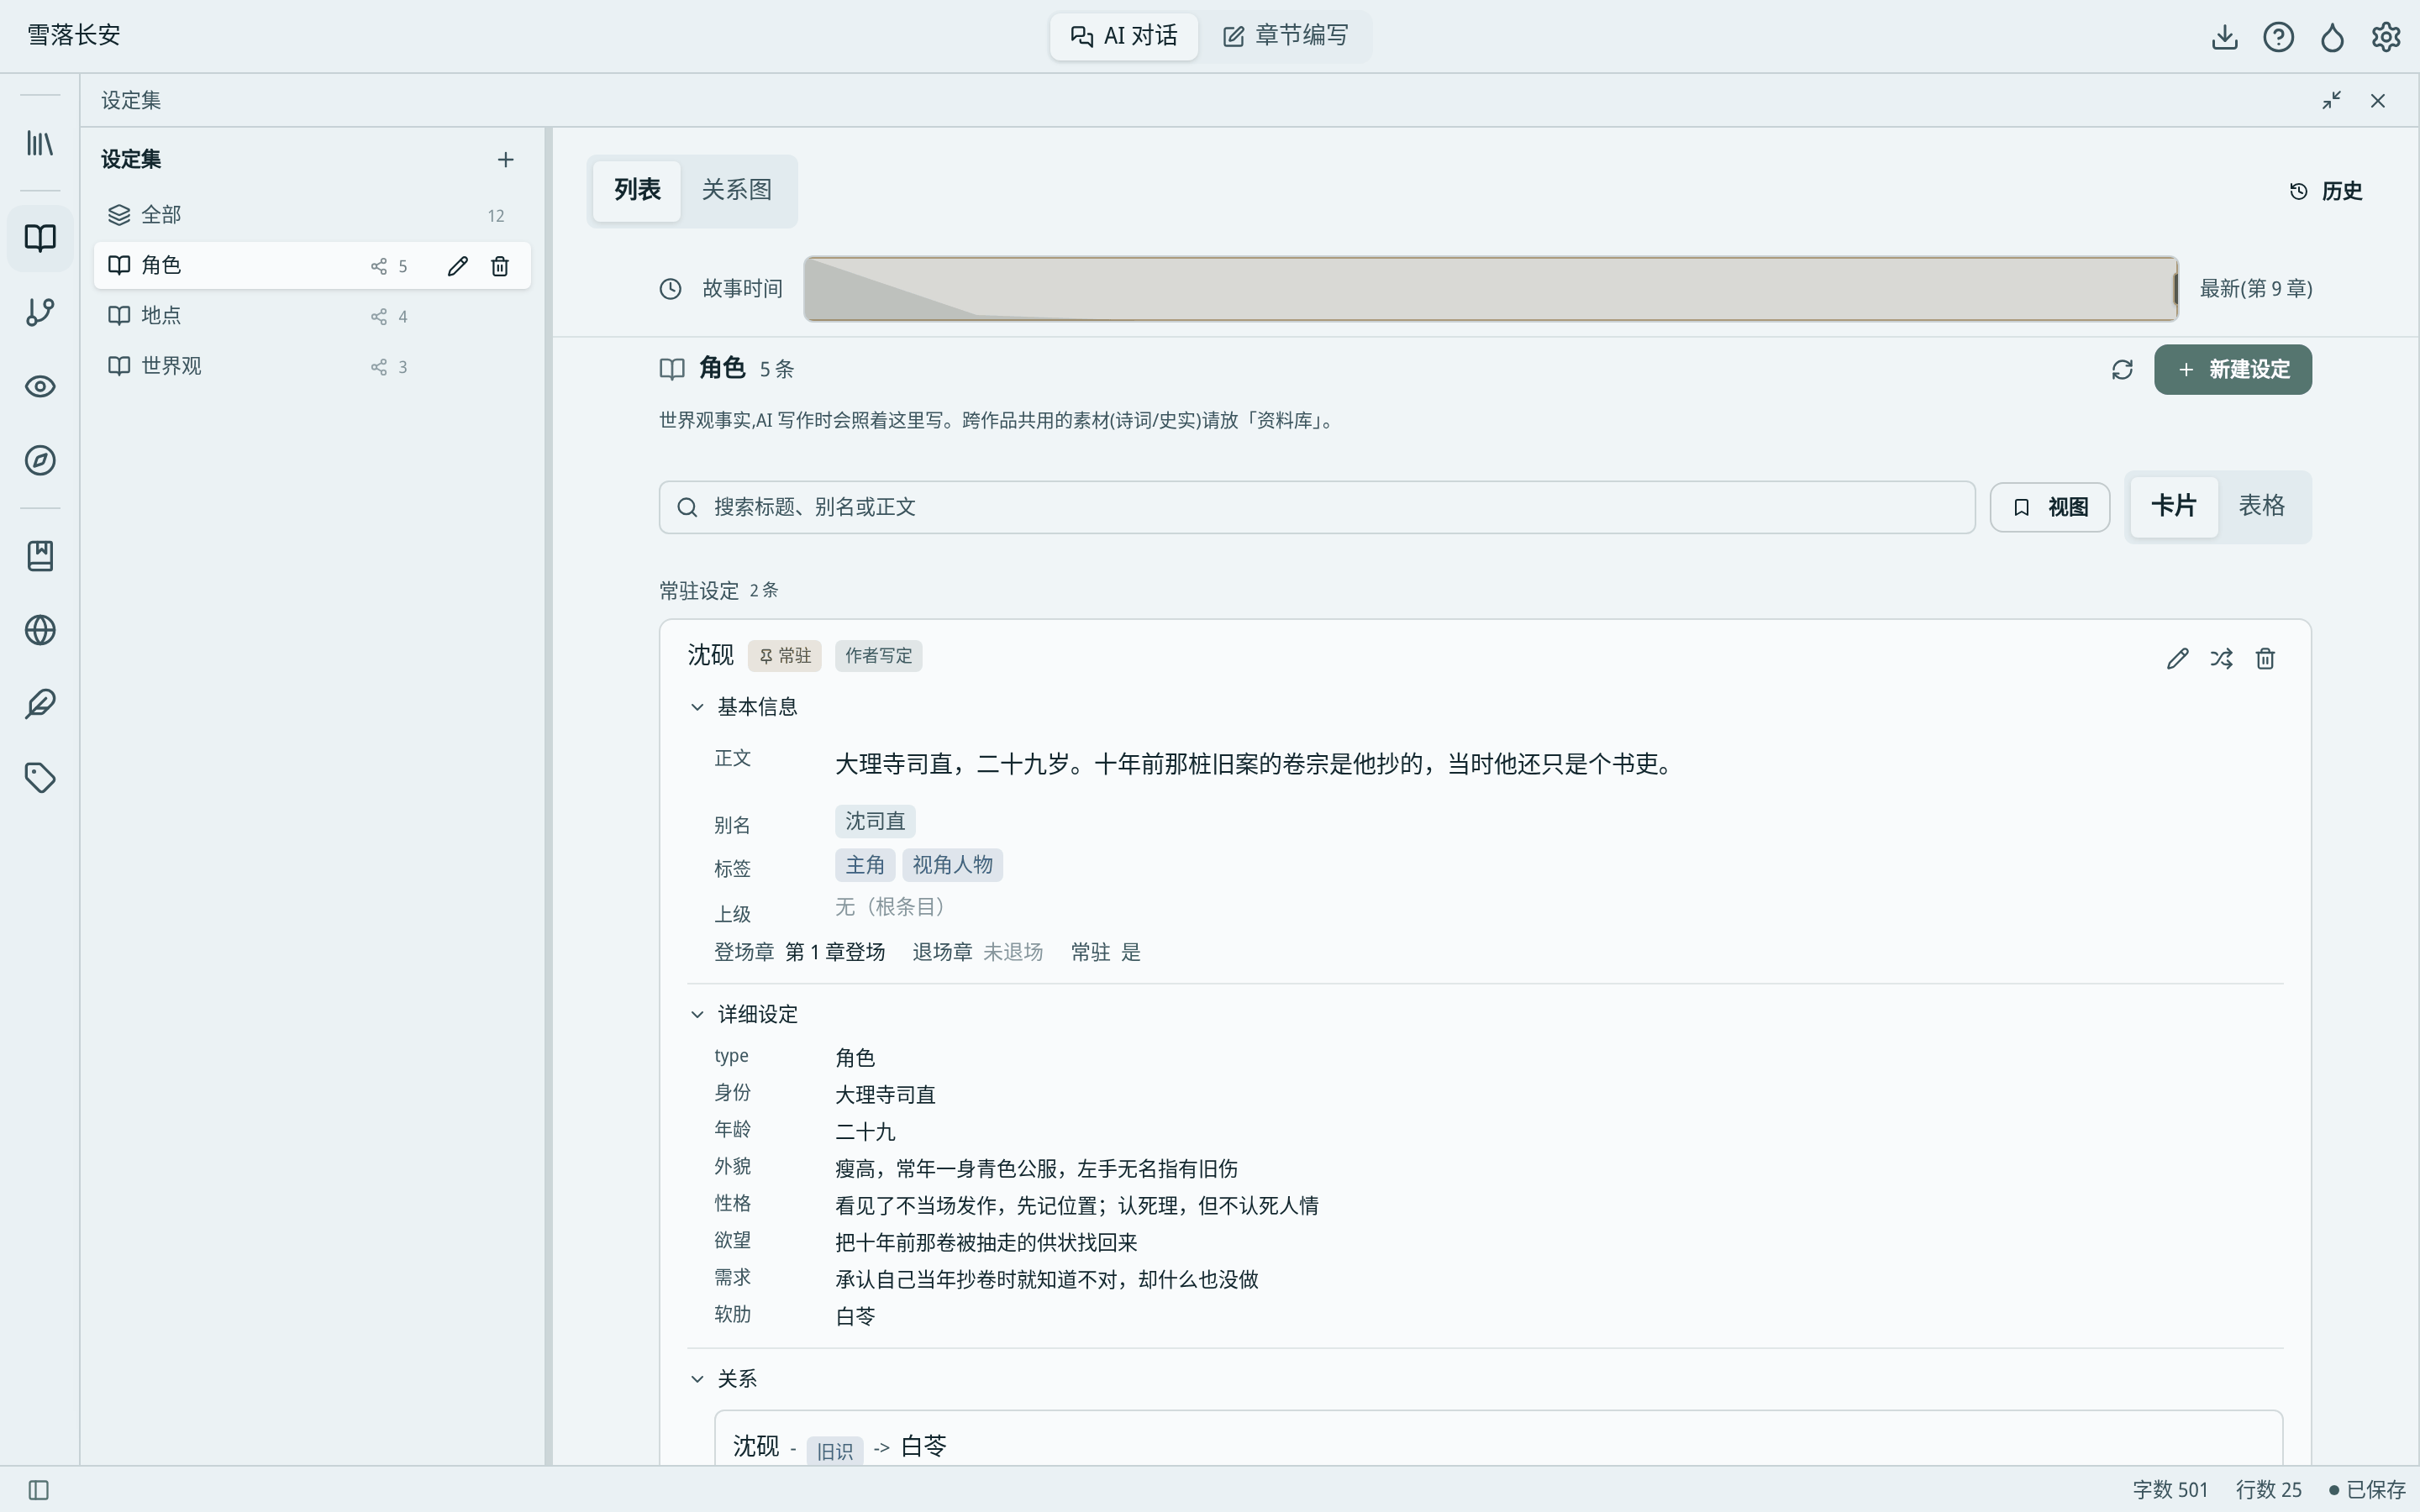Screen dimensions: 2420x1512
Task: Refresh the 角色 list with sync icon
Action: coord(2122,370)
